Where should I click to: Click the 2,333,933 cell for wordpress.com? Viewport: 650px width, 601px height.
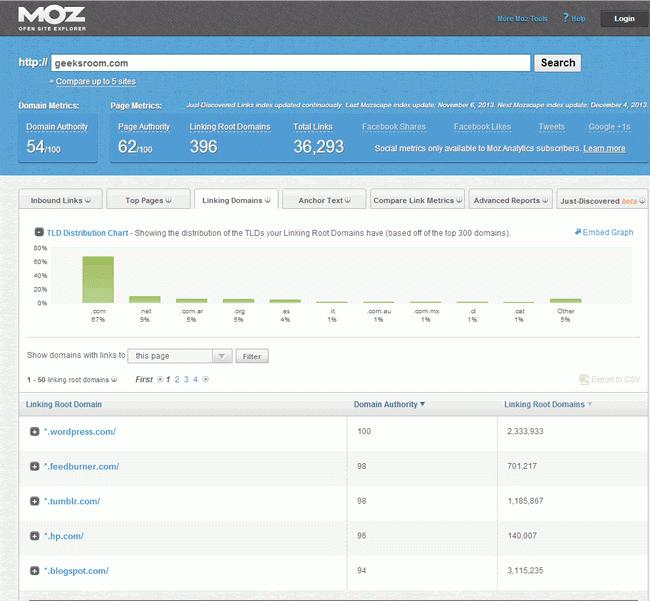click(525, 431)
